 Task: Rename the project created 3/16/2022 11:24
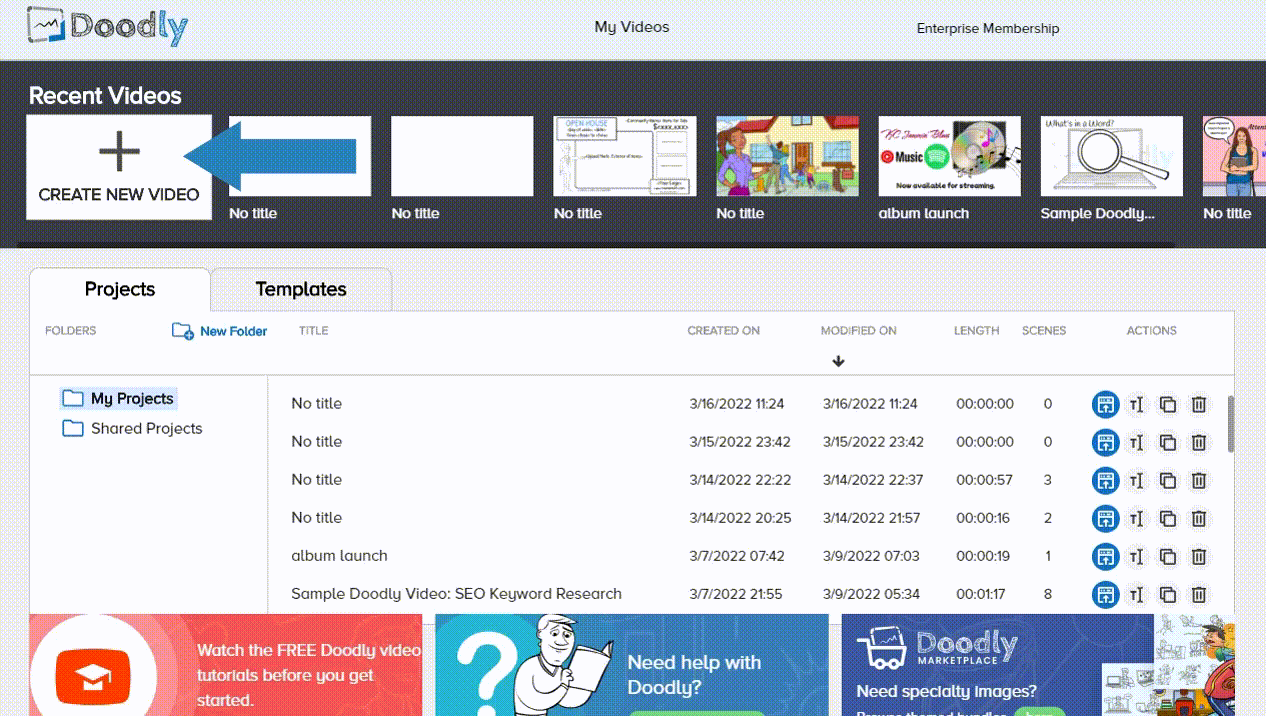pos(1136,405)
